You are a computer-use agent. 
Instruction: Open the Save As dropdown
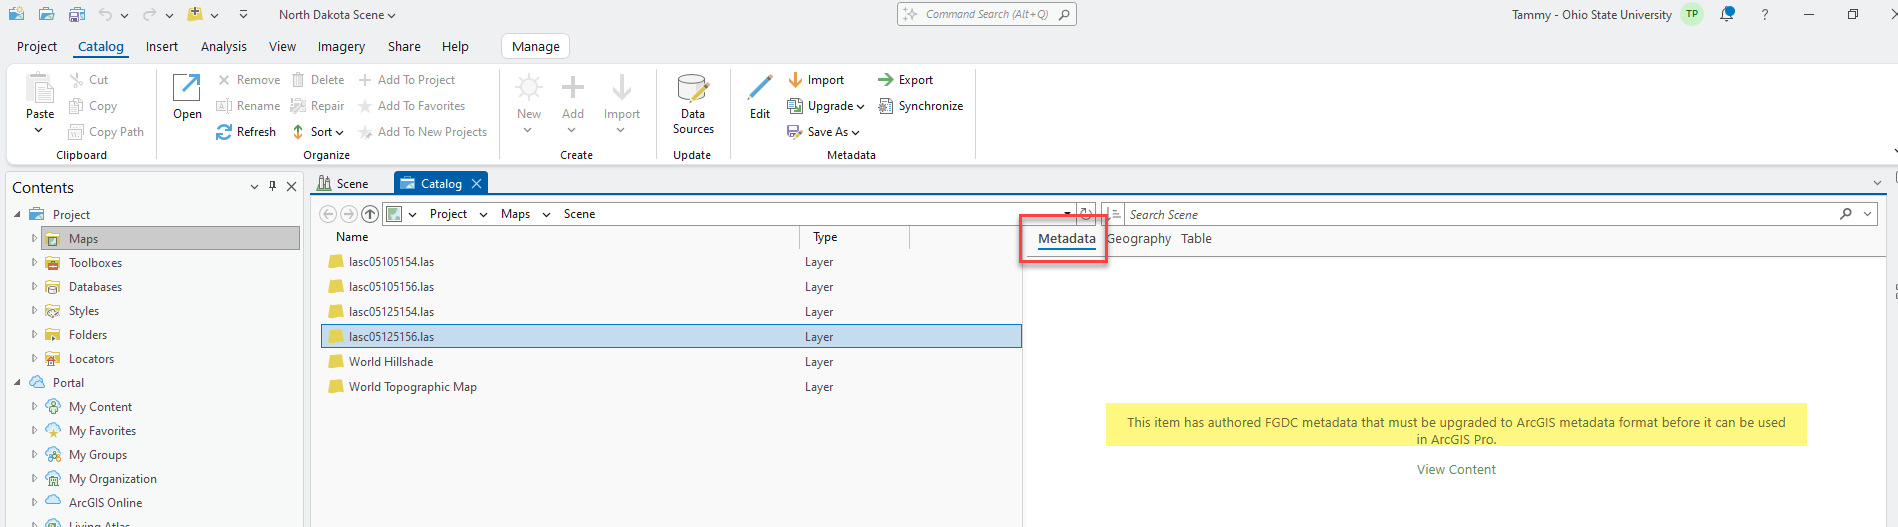824,132
